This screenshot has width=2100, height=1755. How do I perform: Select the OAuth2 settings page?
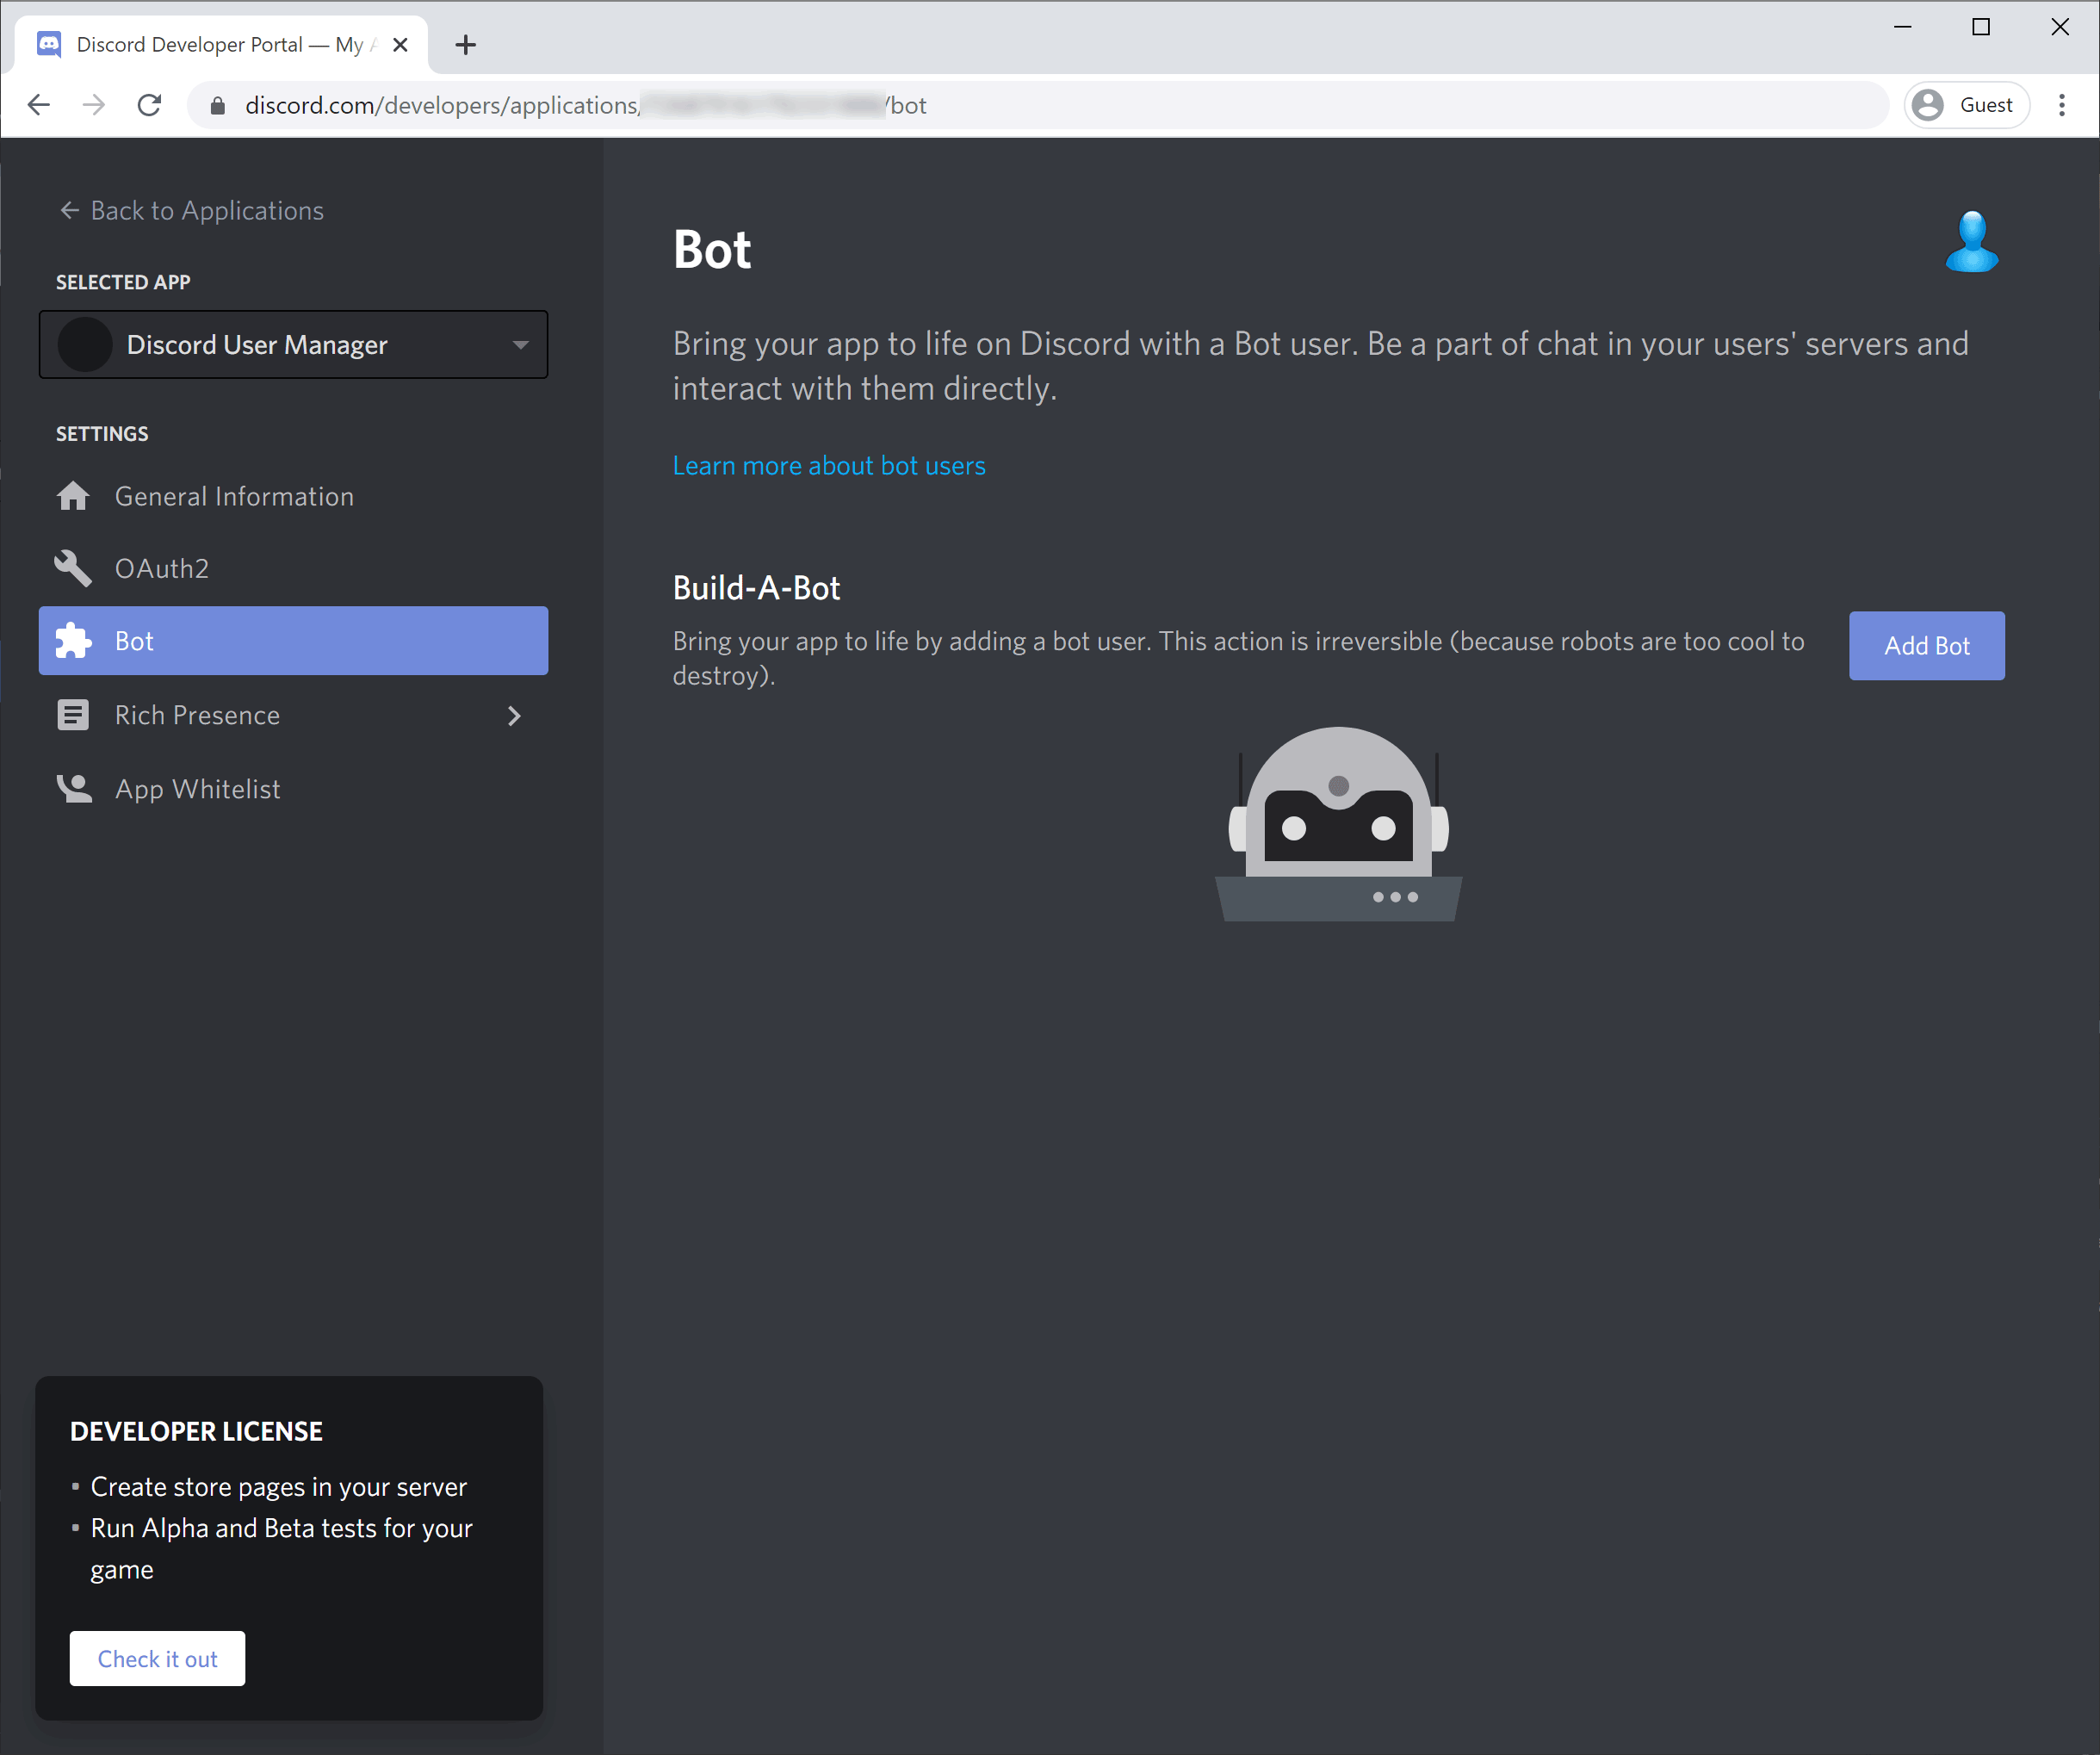162,569
